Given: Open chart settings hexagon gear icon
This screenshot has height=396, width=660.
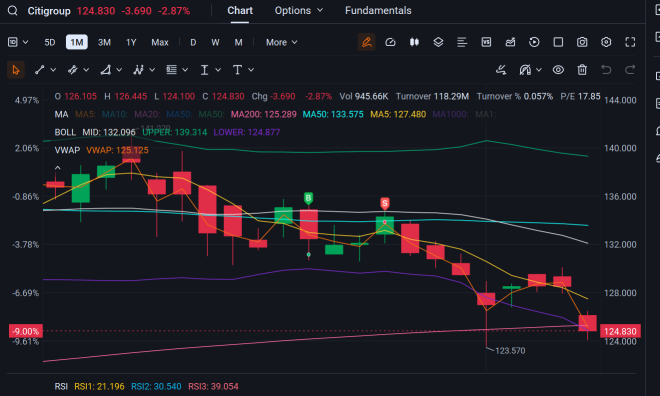Looking at the screenshot, I should click(606, 42).
